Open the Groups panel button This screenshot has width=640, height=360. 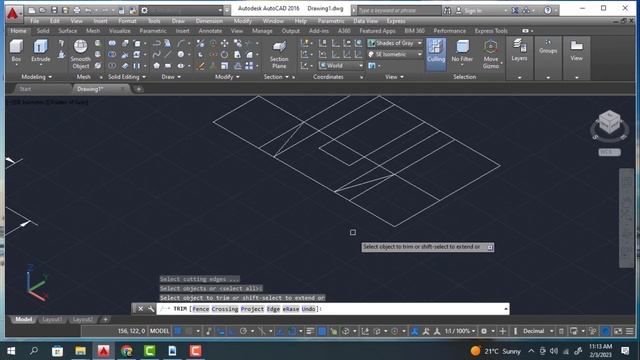(548, 47)
